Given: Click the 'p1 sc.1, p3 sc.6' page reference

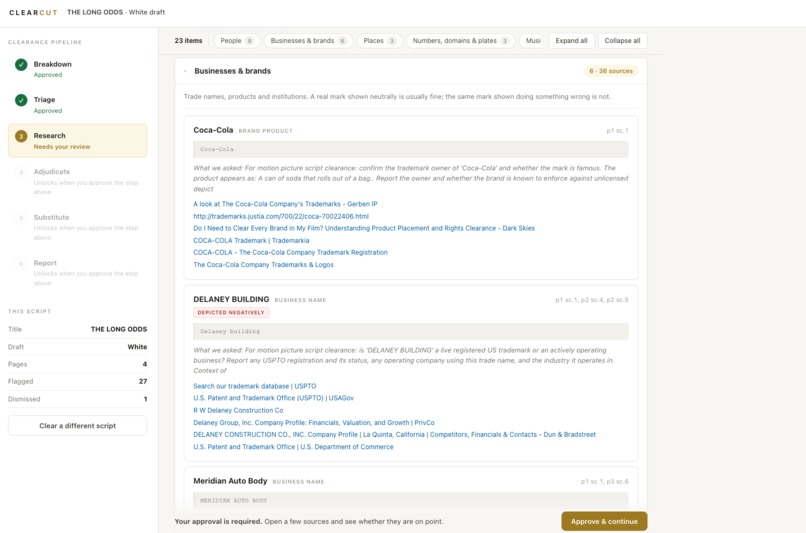Looking at the screenshot, I should point(604,482).
